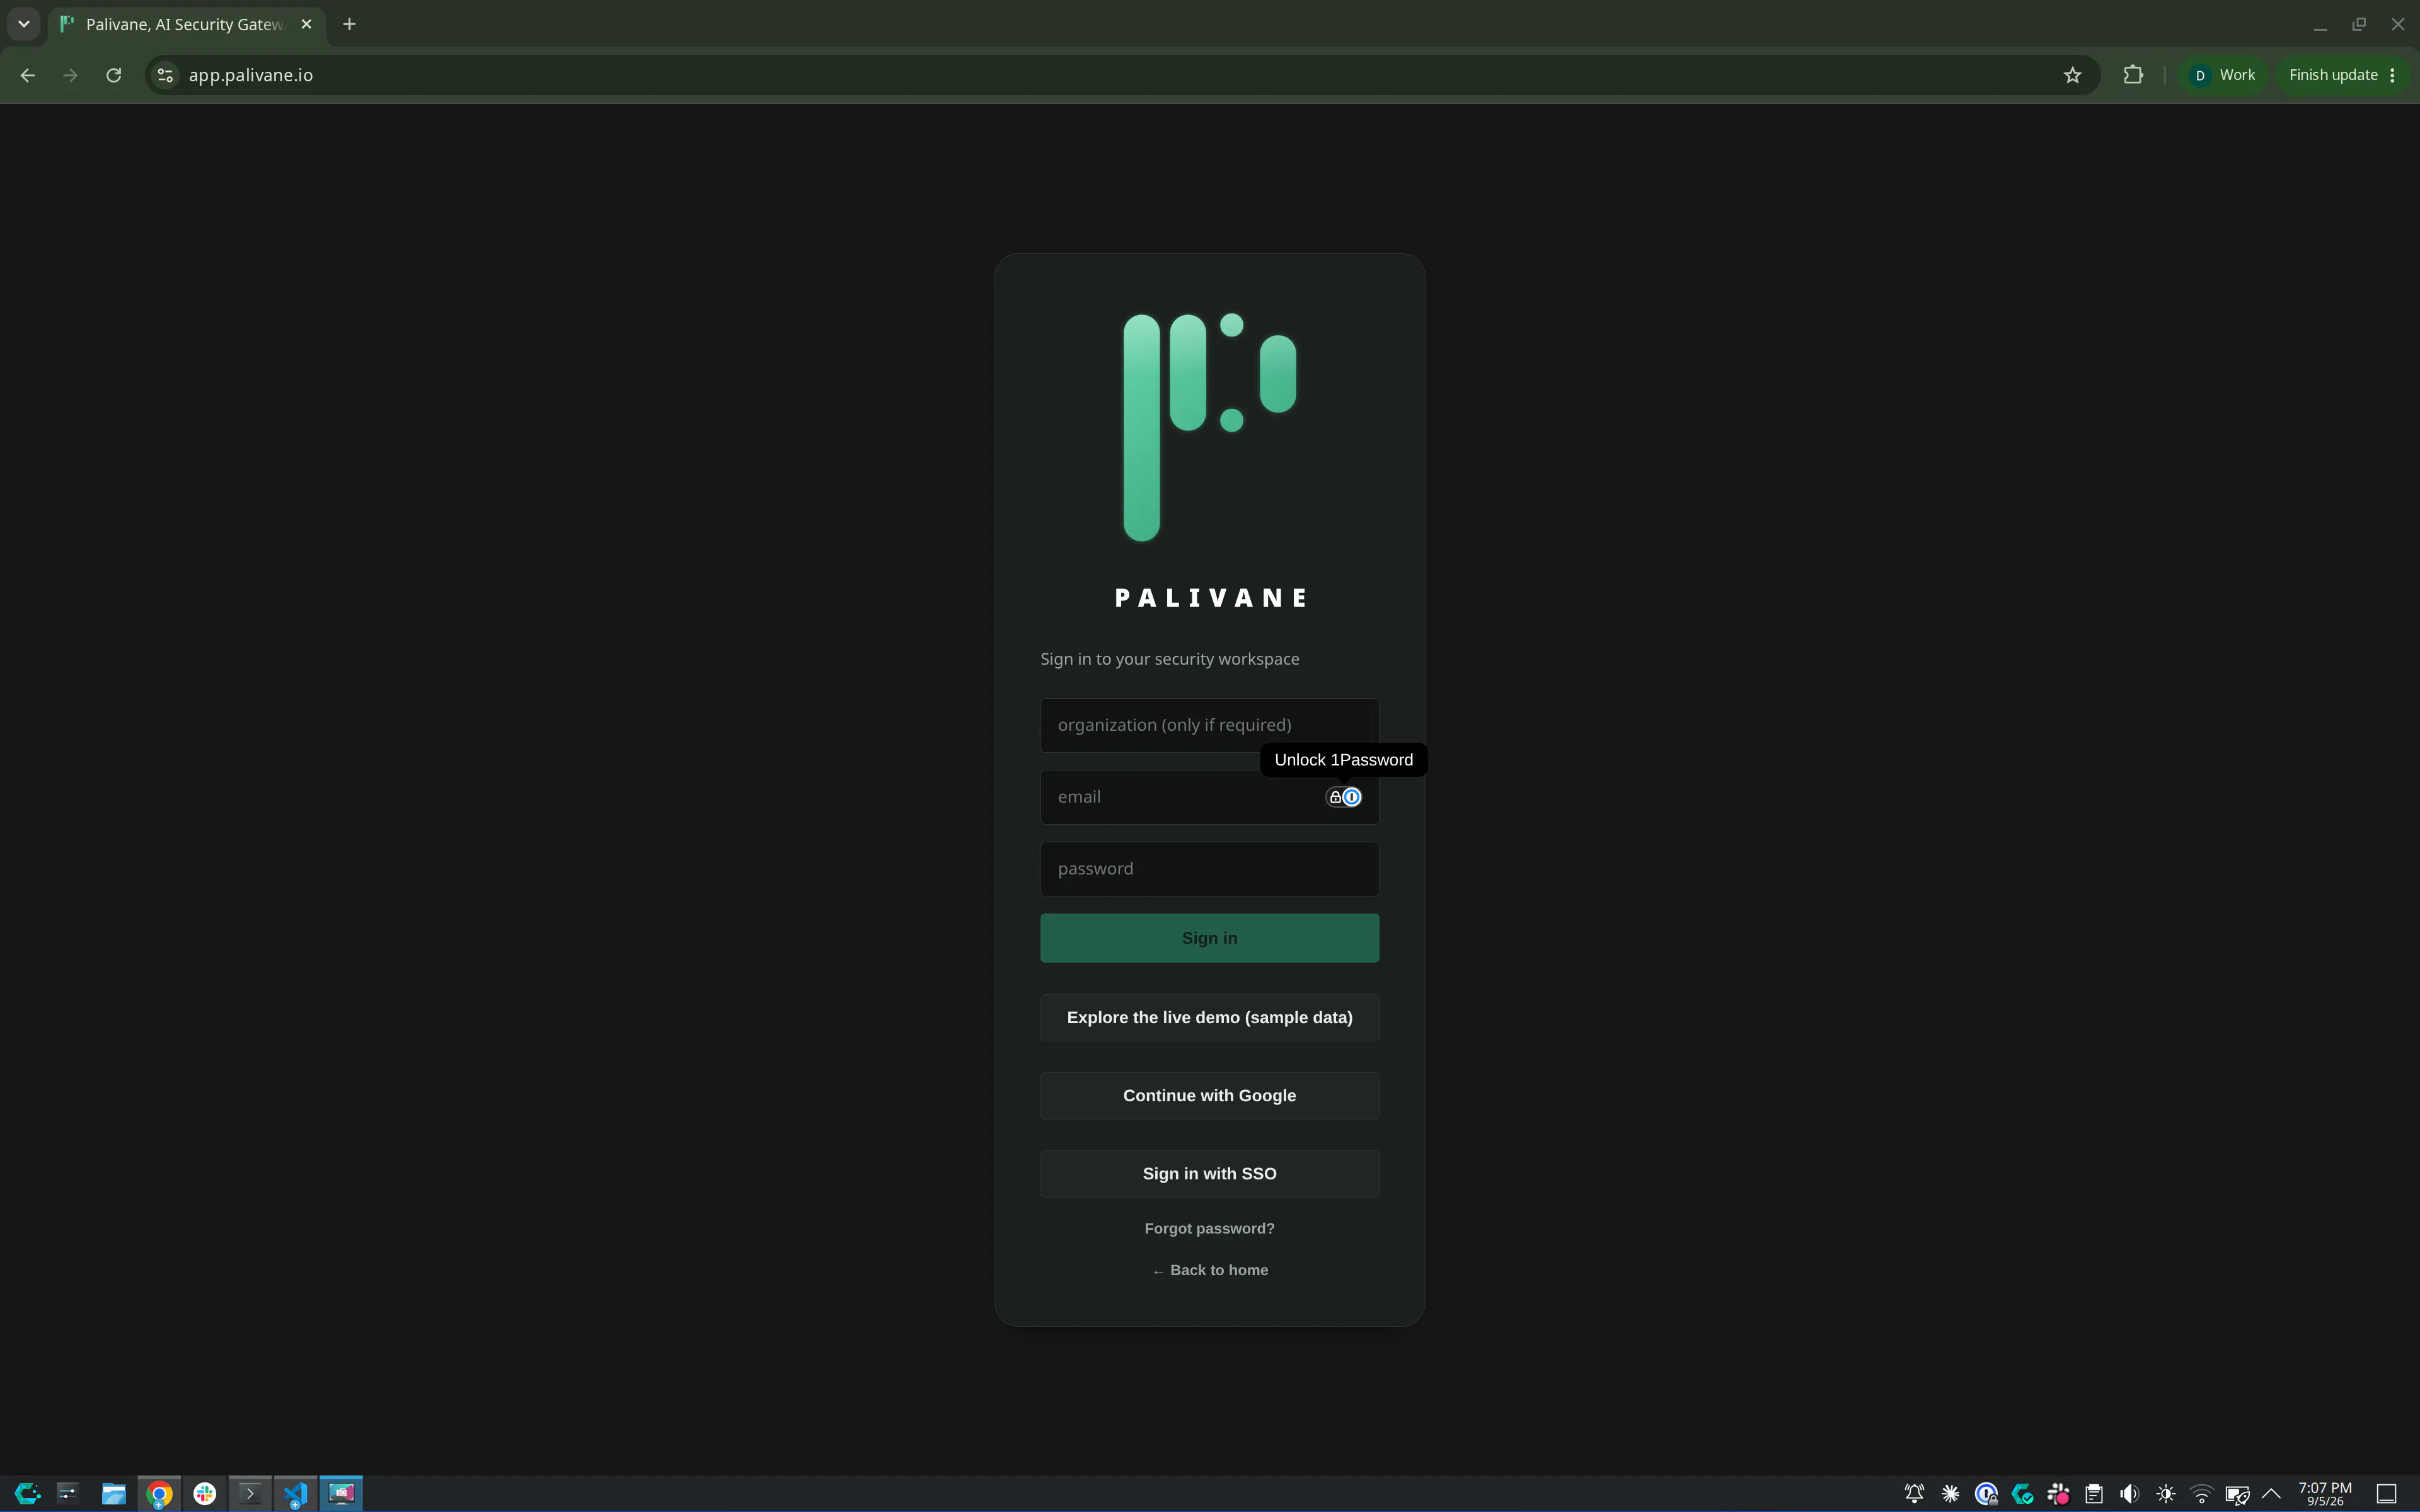Open the 7:07 PM clock calendar

(x=2325, y=1493)
